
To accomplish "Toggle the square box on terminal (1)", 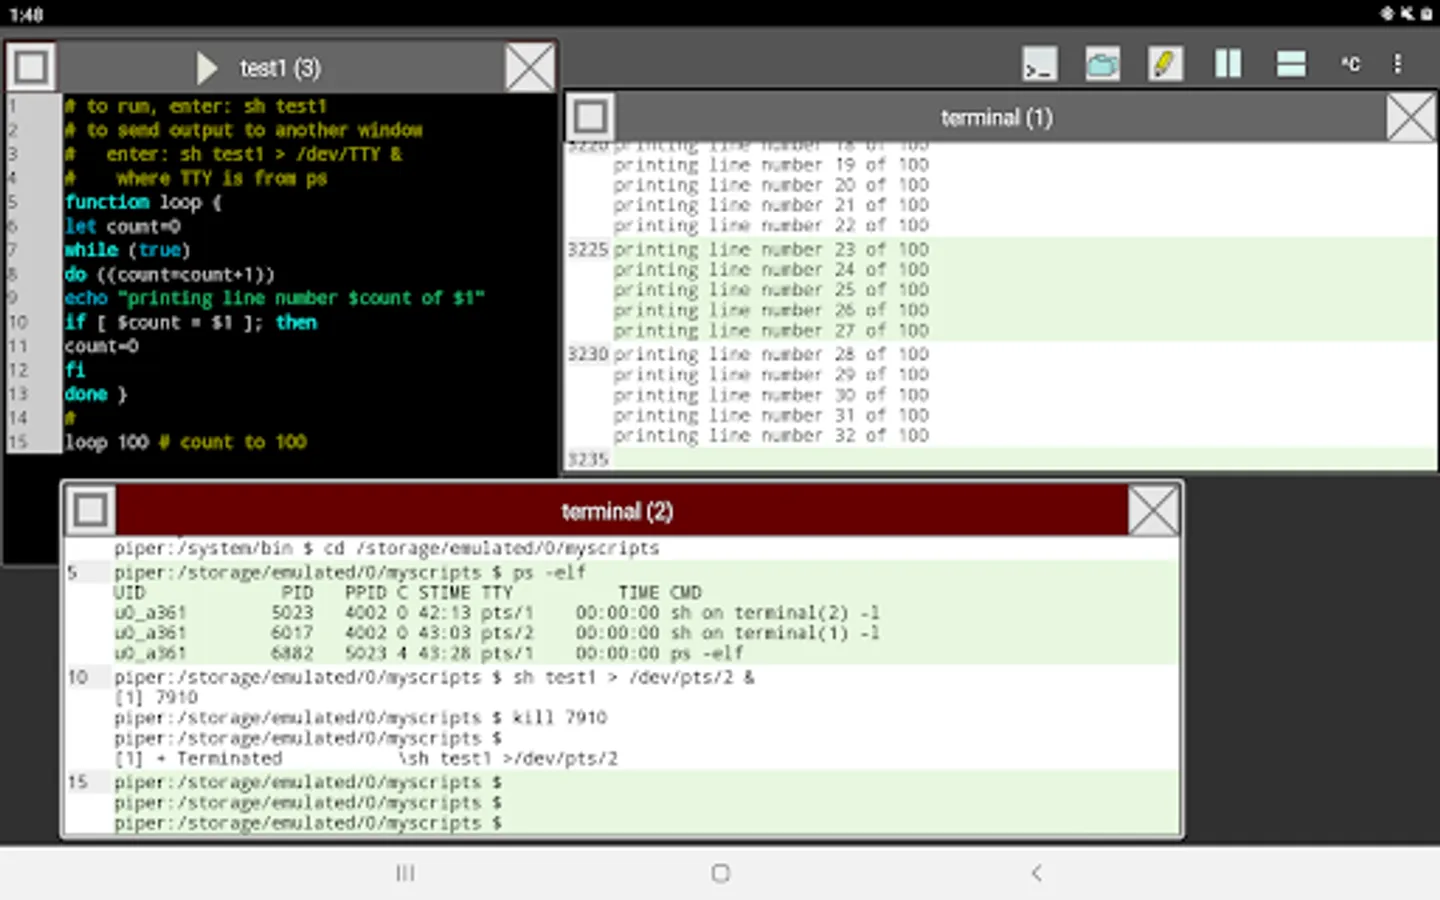I will click(590, 117).
